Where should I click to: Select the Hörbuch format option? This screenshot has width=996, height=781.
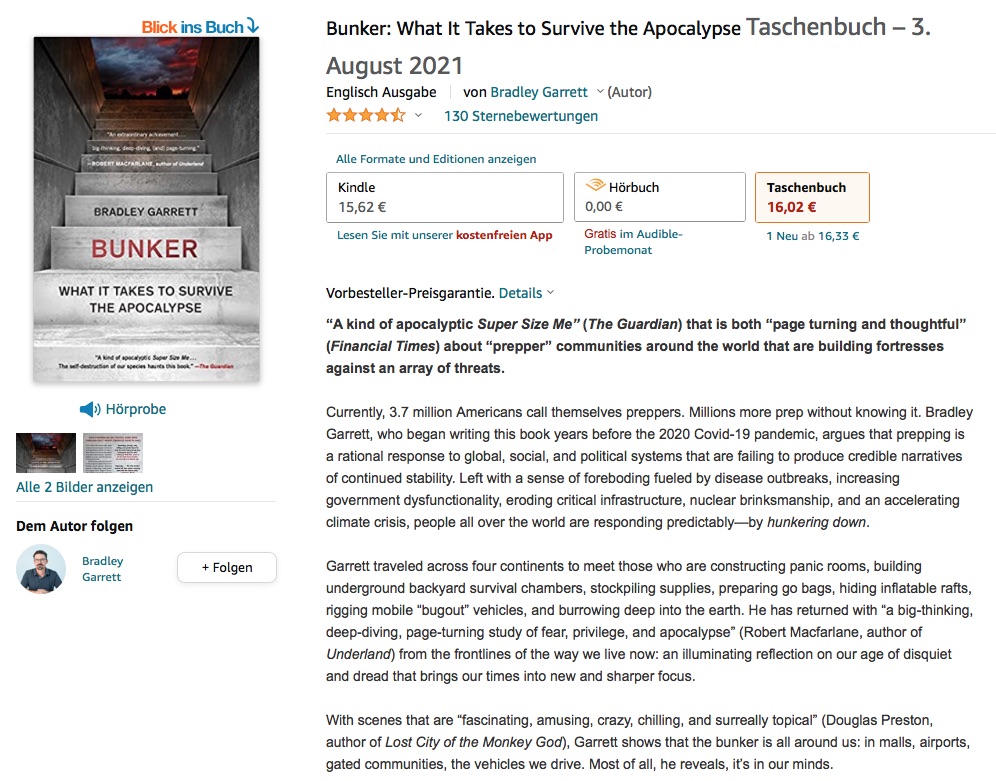[659, 197]
